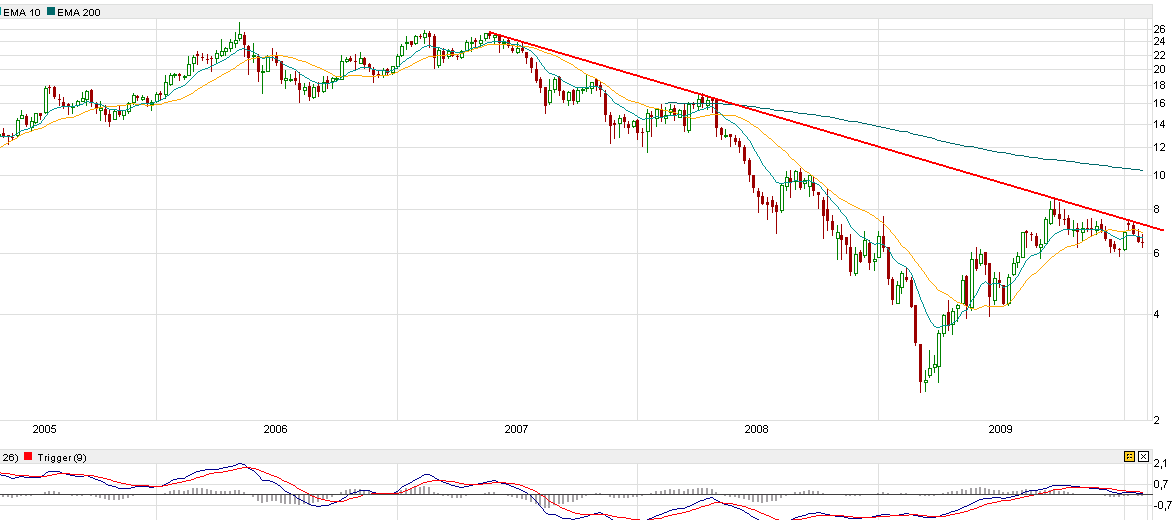Close the MACD indicator panel
The height and width of the screenshot is (520, 1173).
1142,456
